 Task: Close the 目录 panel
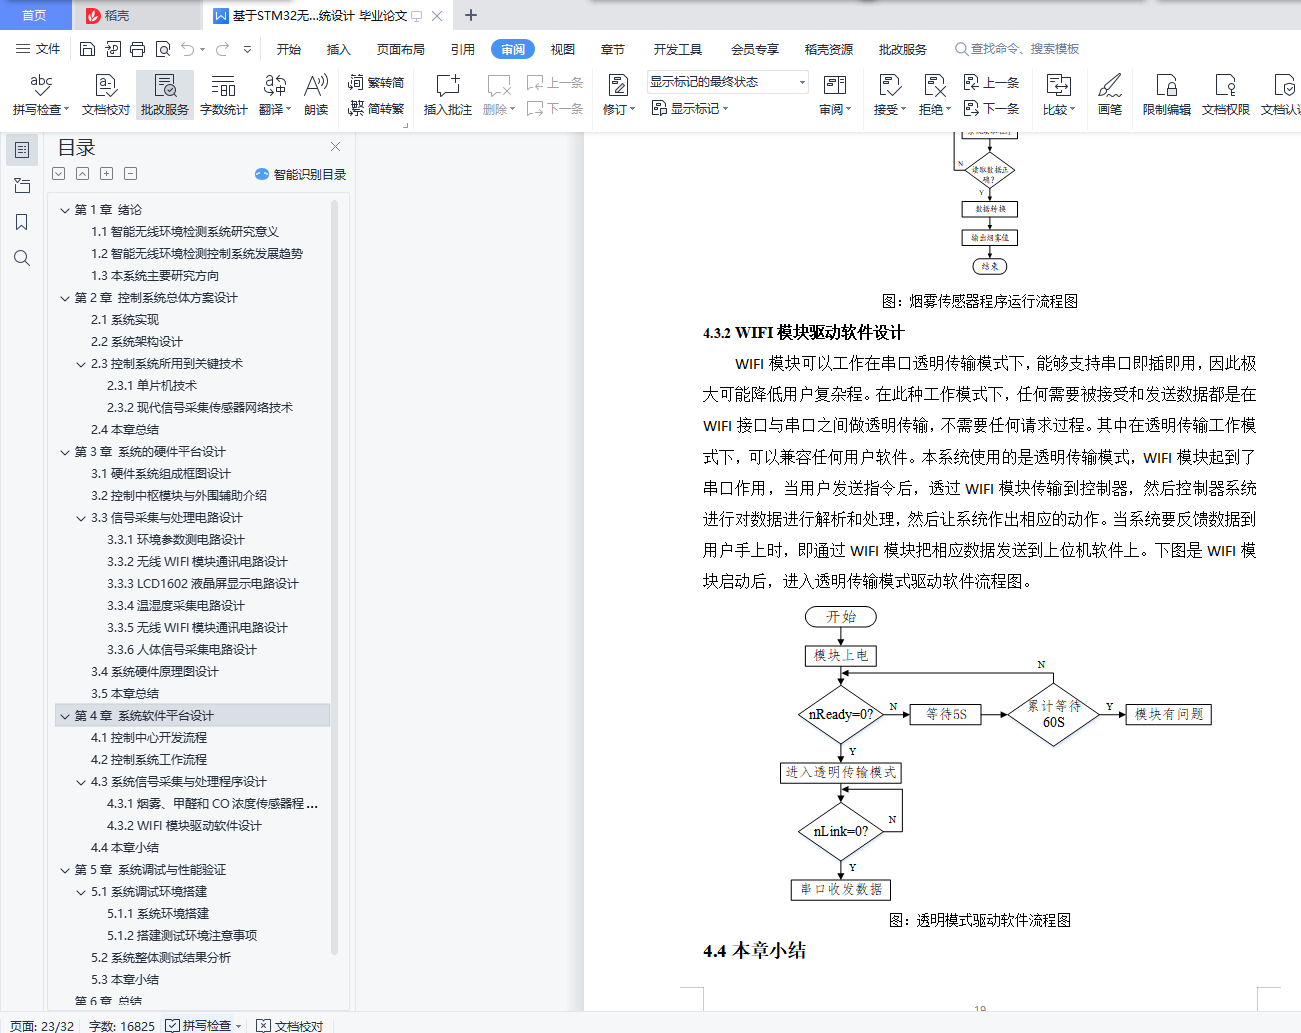coord(335,147)
